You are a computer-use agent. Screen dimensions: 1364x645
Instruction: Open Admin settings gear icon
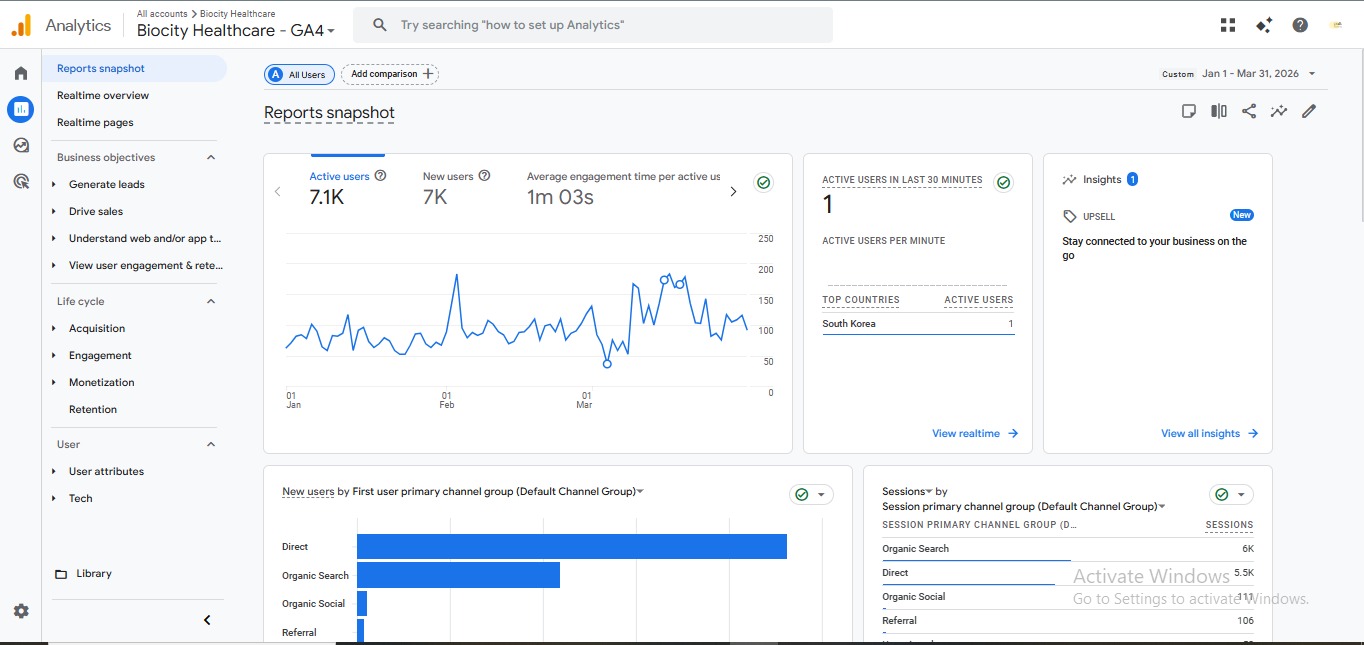click(21, 611)
